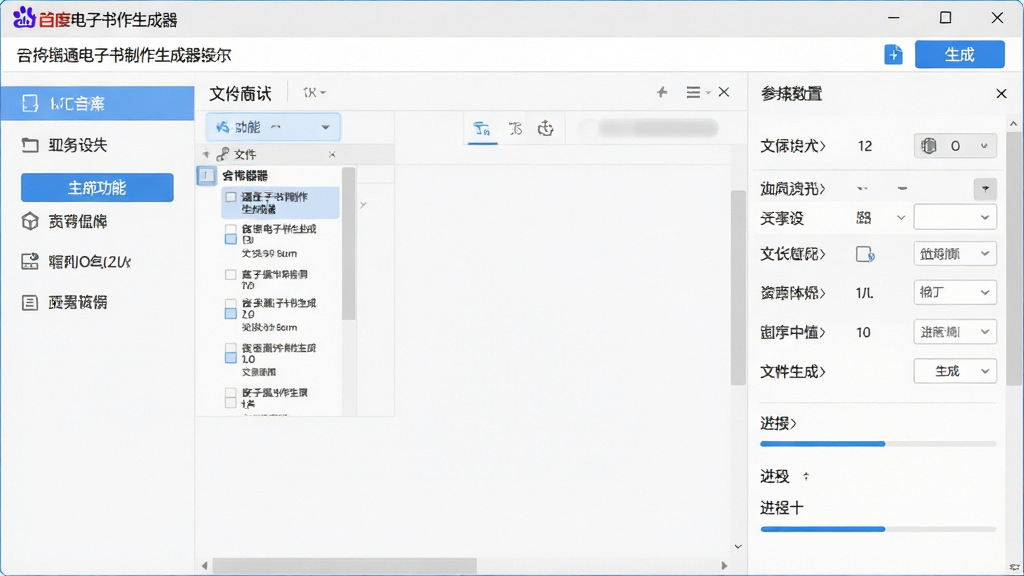Click the down arrow of the main vertical scrollbar
Viewport: 1024px width, 576px height.
738,547
